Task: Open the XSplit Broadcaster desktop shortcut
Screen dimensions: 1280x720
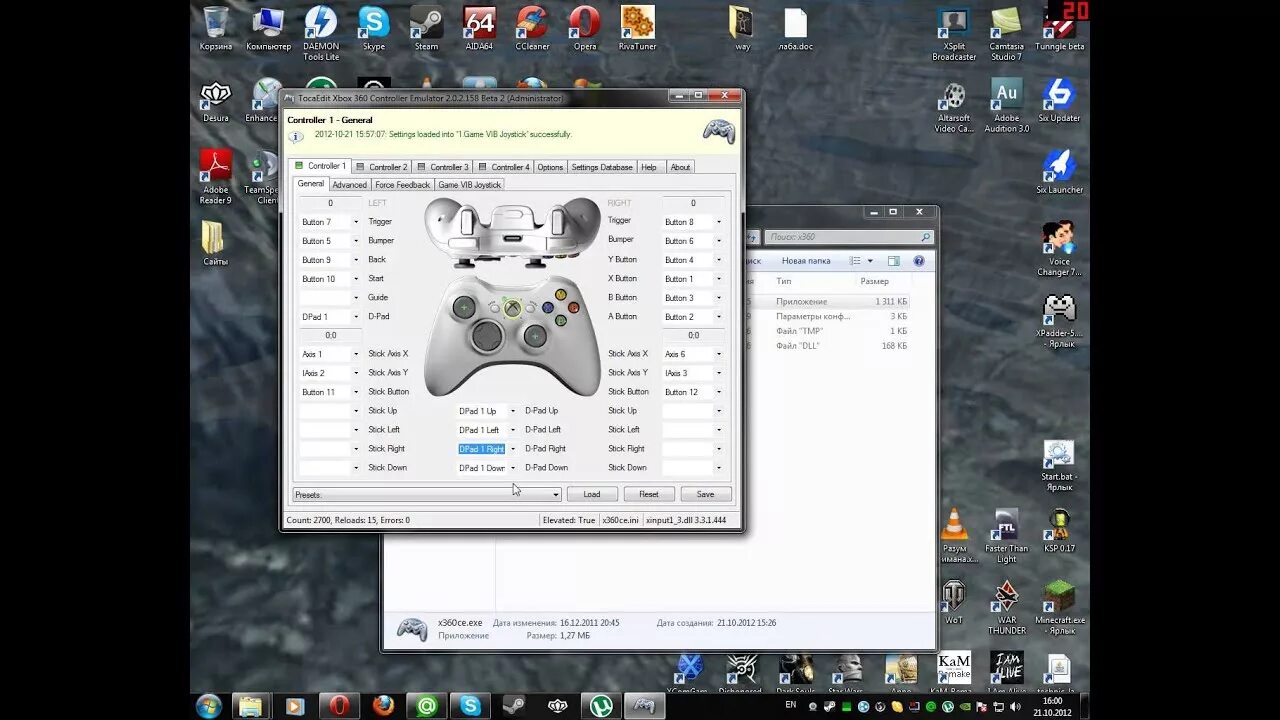Action: 954,32
